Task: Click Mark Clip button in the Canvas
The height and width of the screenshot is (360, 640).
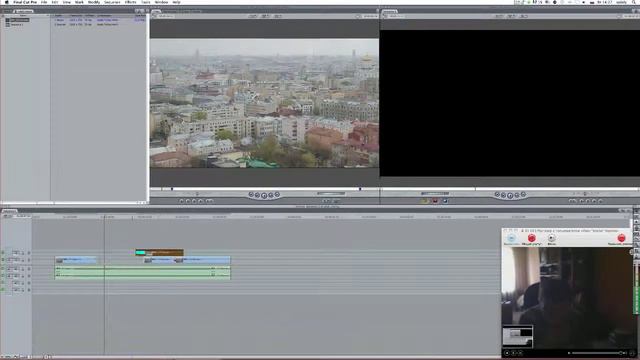Action: (x=594, y=201)
